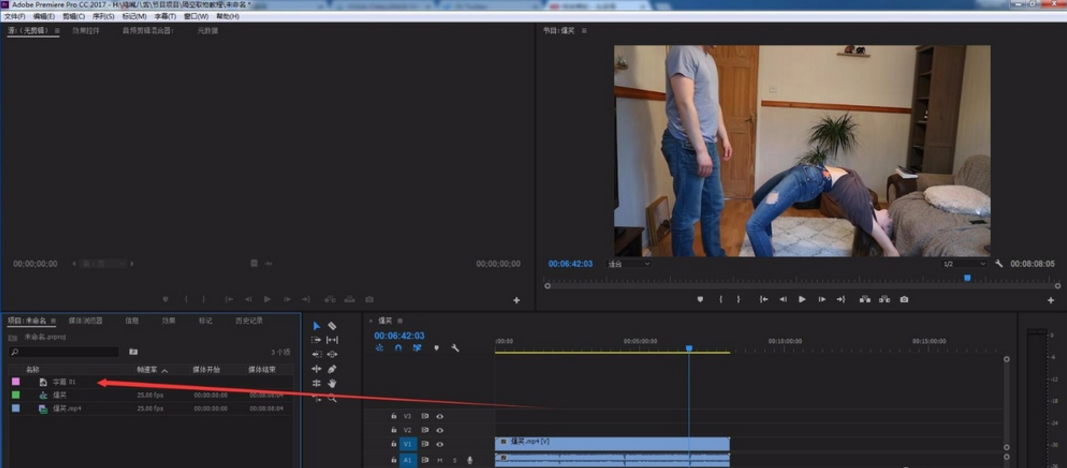Select the Pen tool in tools panel
Viewport: 1067px width, 468px height.
point(332,369)
